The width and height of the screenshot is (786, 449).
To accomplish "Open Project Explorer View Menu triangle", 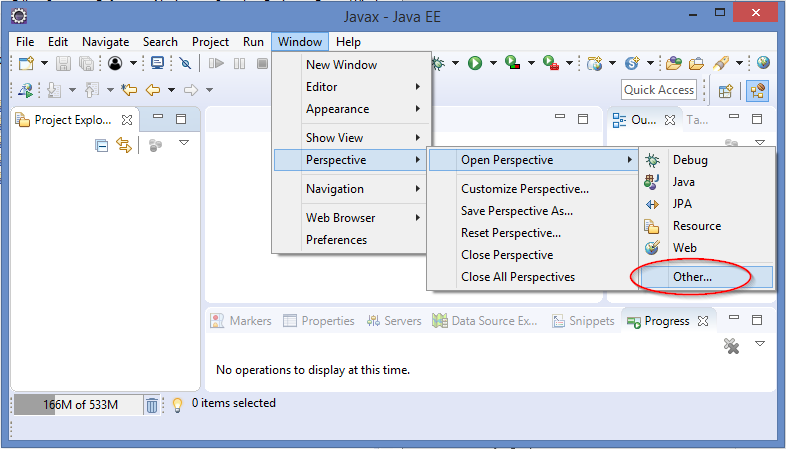I will coord(183,144).
